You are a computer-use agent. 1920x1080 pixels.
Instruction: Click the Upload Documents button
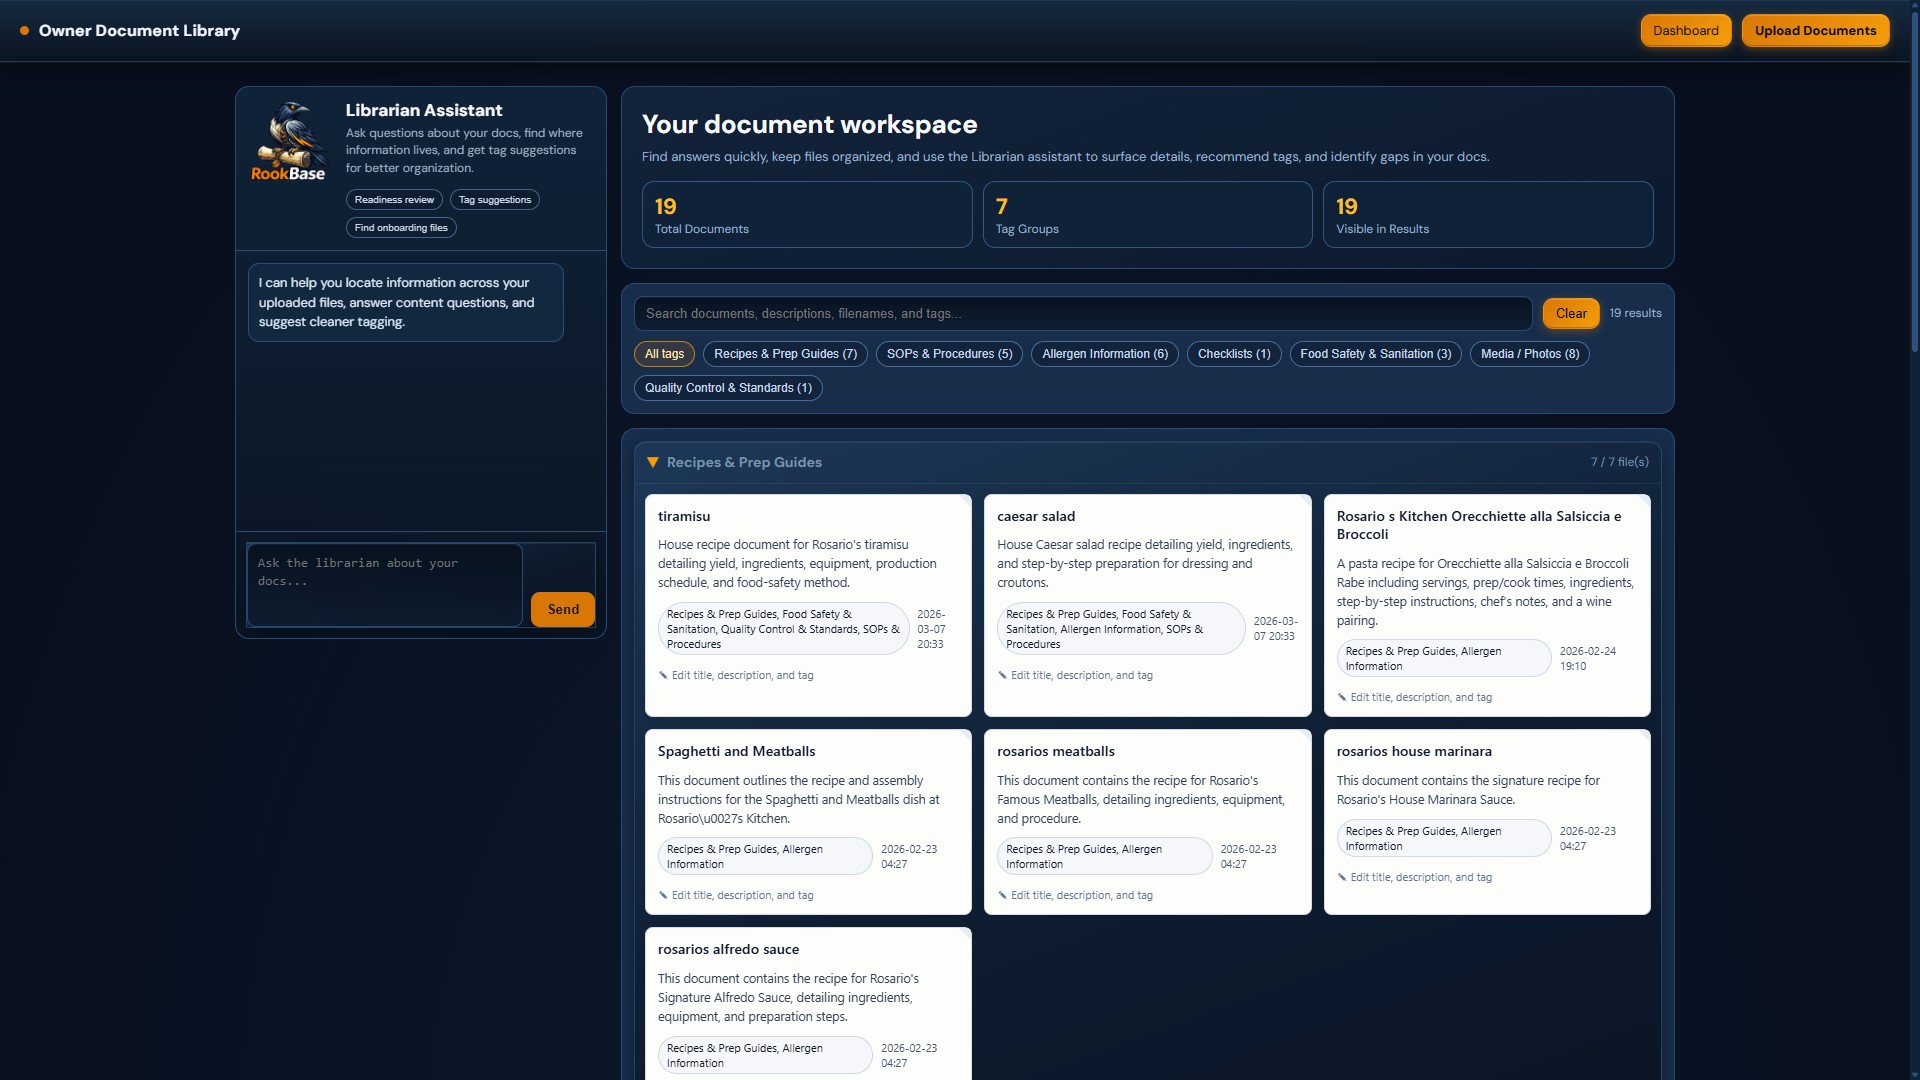click(x=1815, y=30)
